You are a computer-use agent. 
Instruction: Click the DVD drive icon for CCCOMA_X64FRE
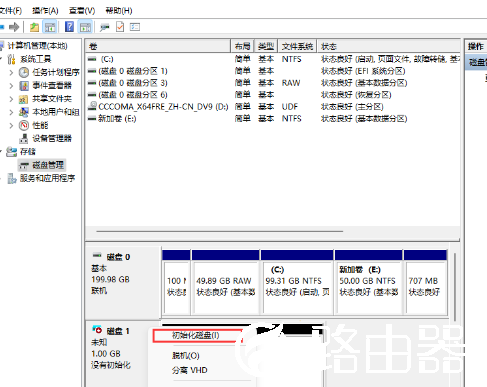pos(92,106)
